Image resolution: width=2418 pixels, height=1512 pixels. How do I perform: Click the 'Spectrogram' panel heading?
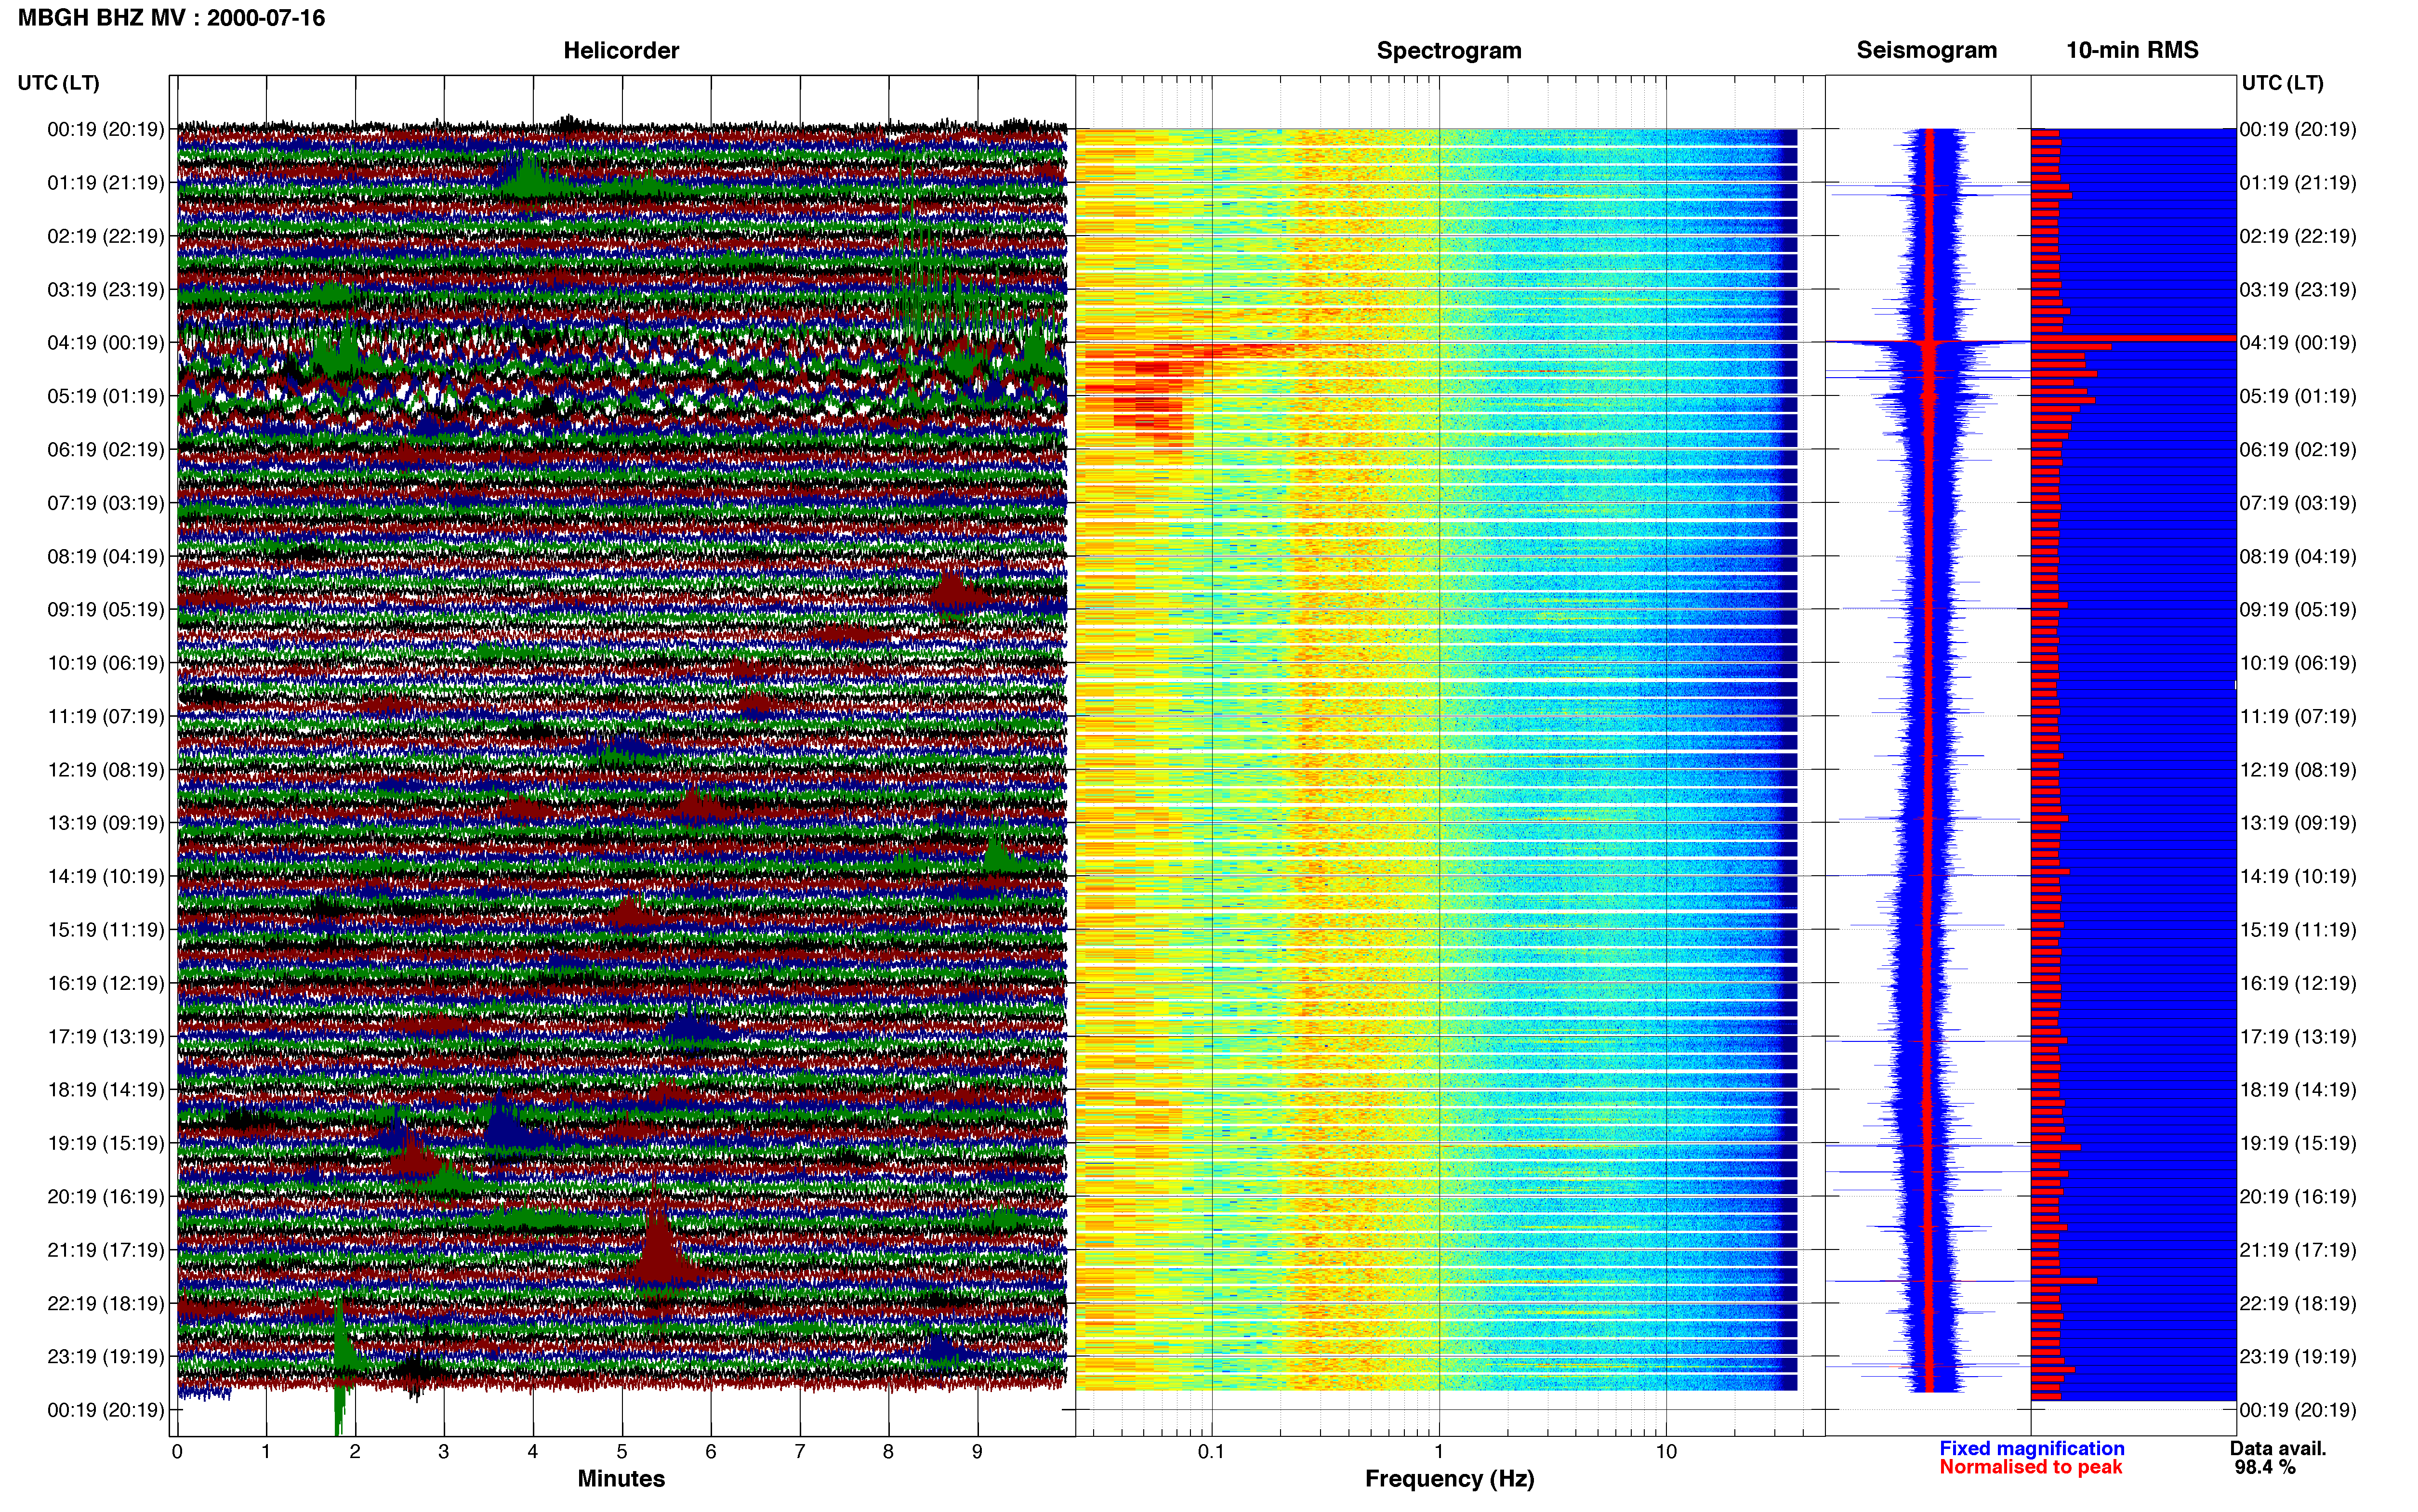(1449, 50)
